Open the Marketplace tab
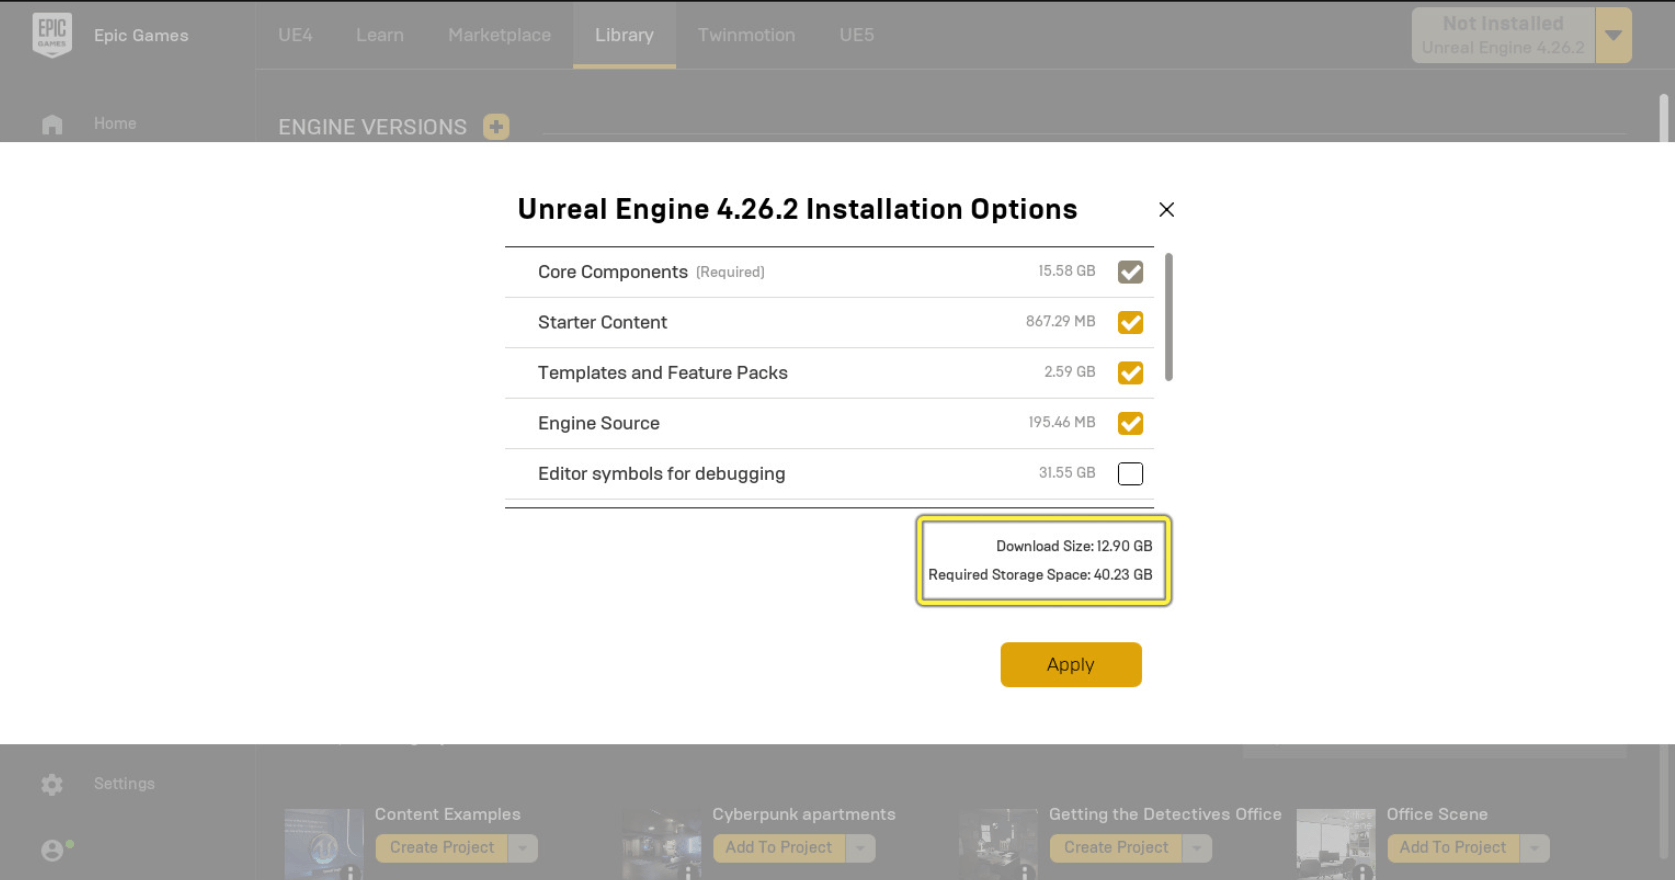Viewport: 1675px width, 880px height. pyautogui.click(x=499, y=35)
